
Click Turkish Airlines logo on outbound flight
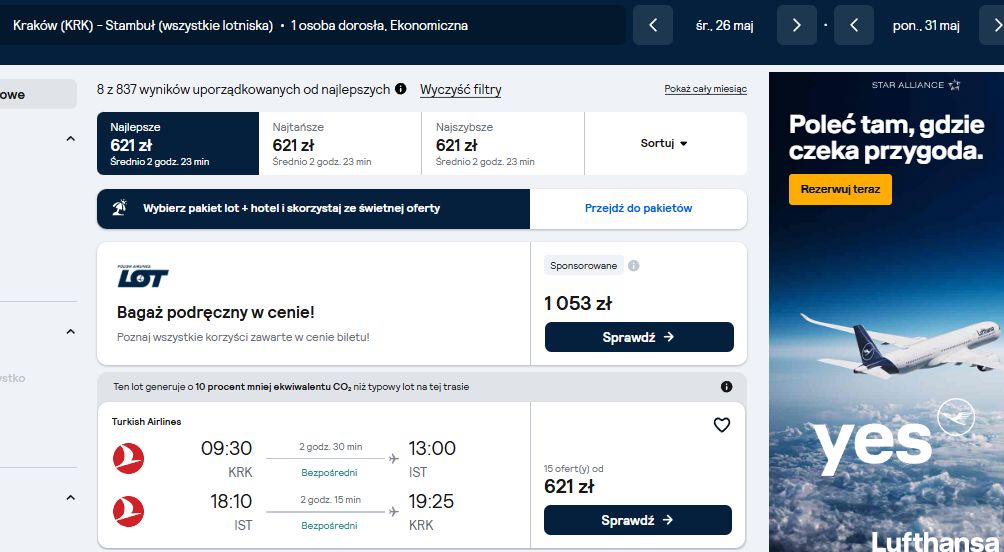tap(129, 459)
